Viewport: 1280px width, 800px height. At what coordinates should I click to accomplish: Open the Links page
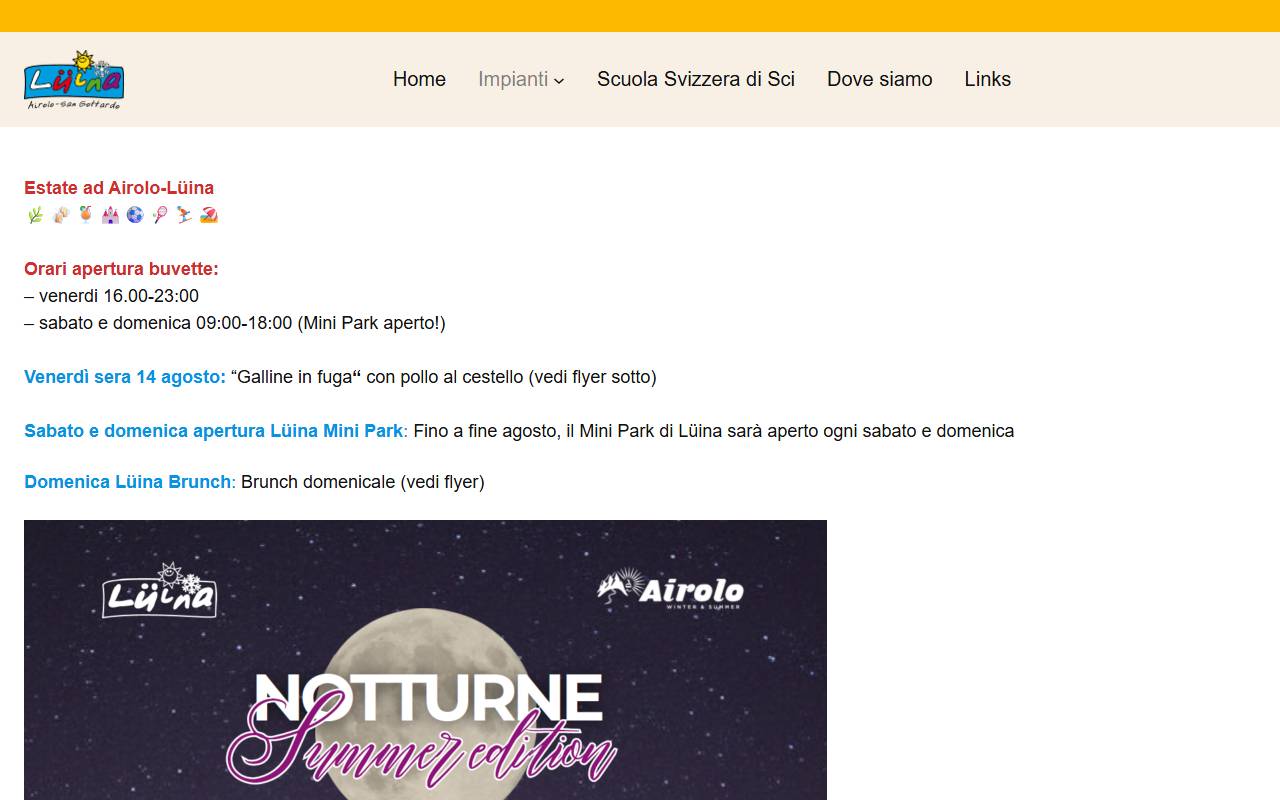click(988, 79)
